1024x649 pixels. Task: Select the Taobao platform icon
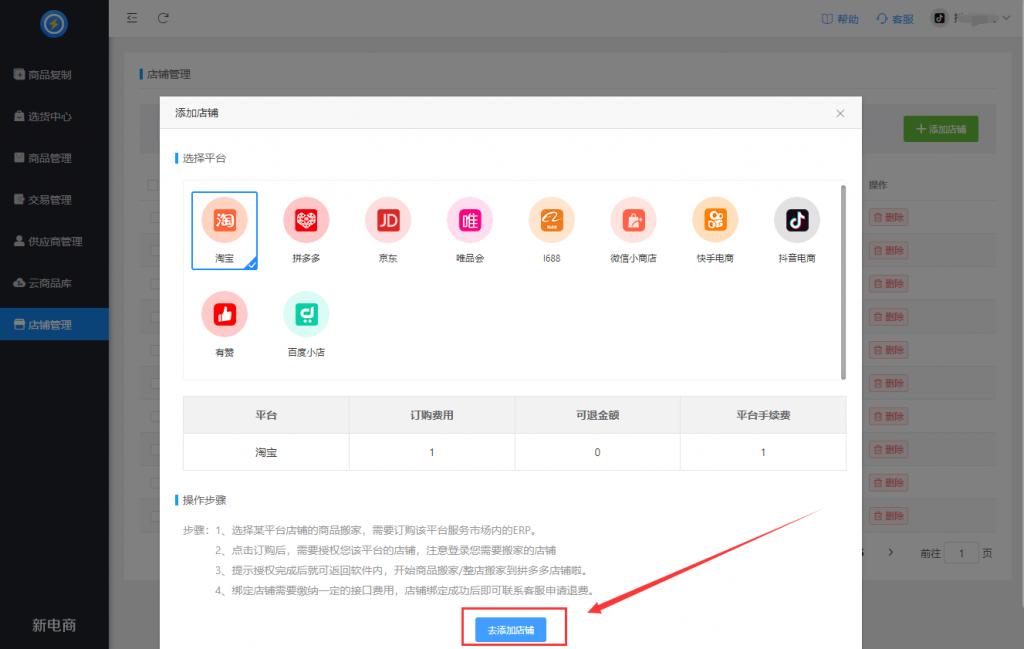(x=224, y=221)
